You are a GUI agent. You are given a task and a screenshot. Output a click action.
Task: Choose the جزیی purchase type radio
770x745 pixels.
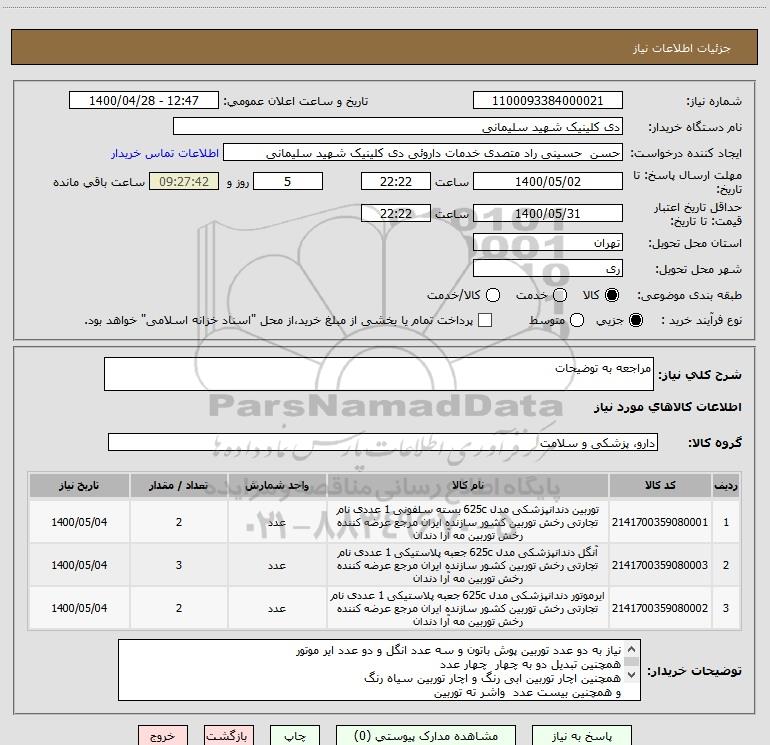[x=635, y=320]
